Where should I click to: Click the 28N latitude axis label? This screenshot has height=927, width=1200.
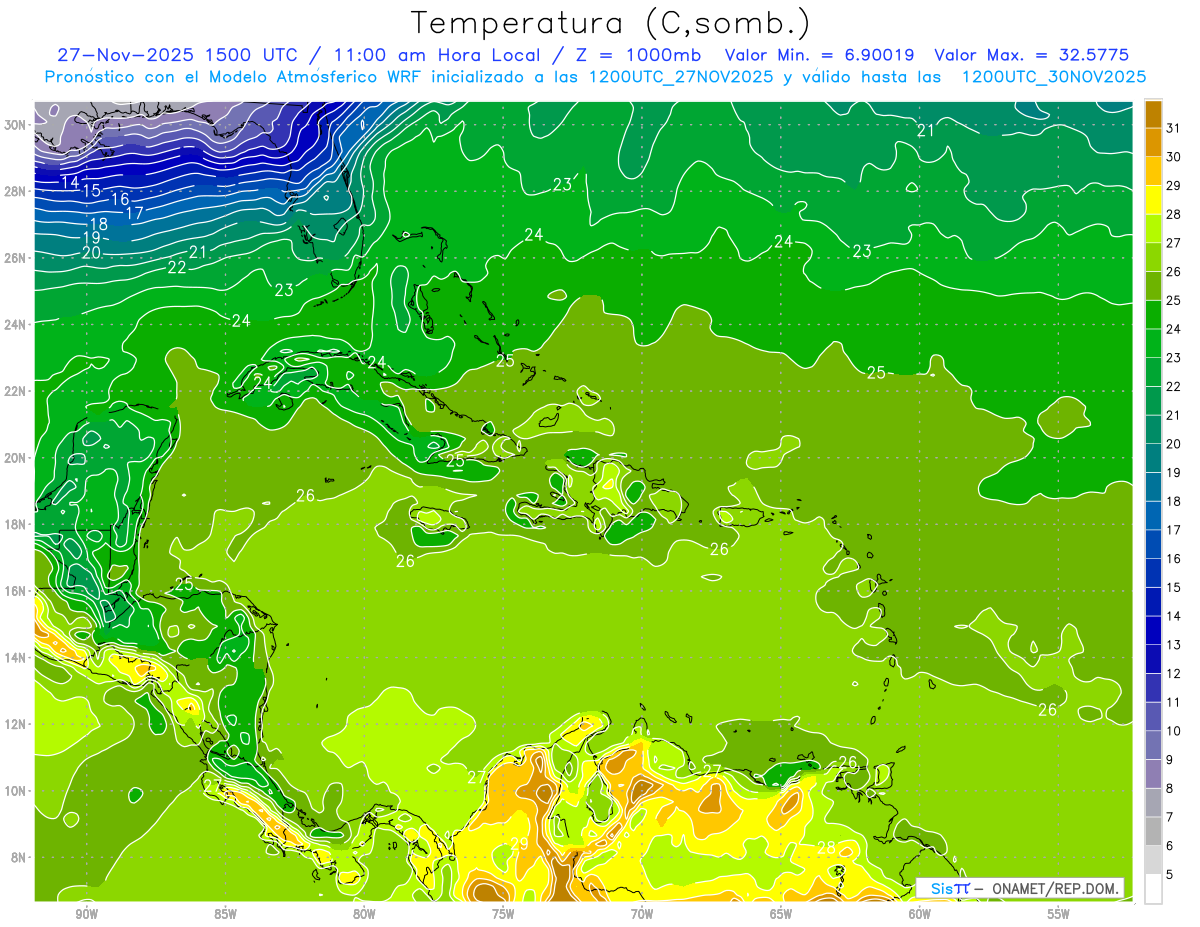click(15, 191)
